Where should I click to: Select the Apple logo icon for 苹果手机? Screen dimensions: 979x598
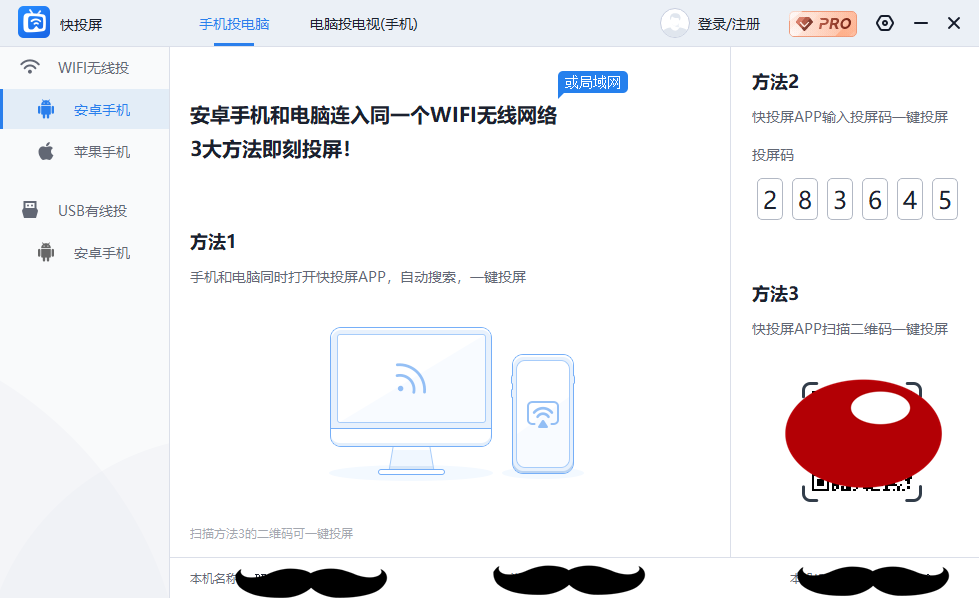pos(46,151)
